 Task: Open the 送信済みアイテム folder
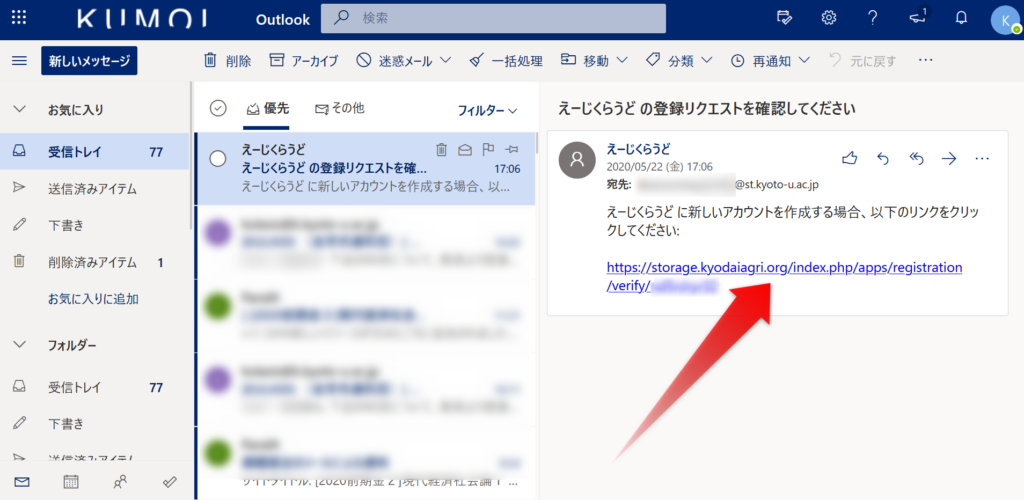point(92,189)
